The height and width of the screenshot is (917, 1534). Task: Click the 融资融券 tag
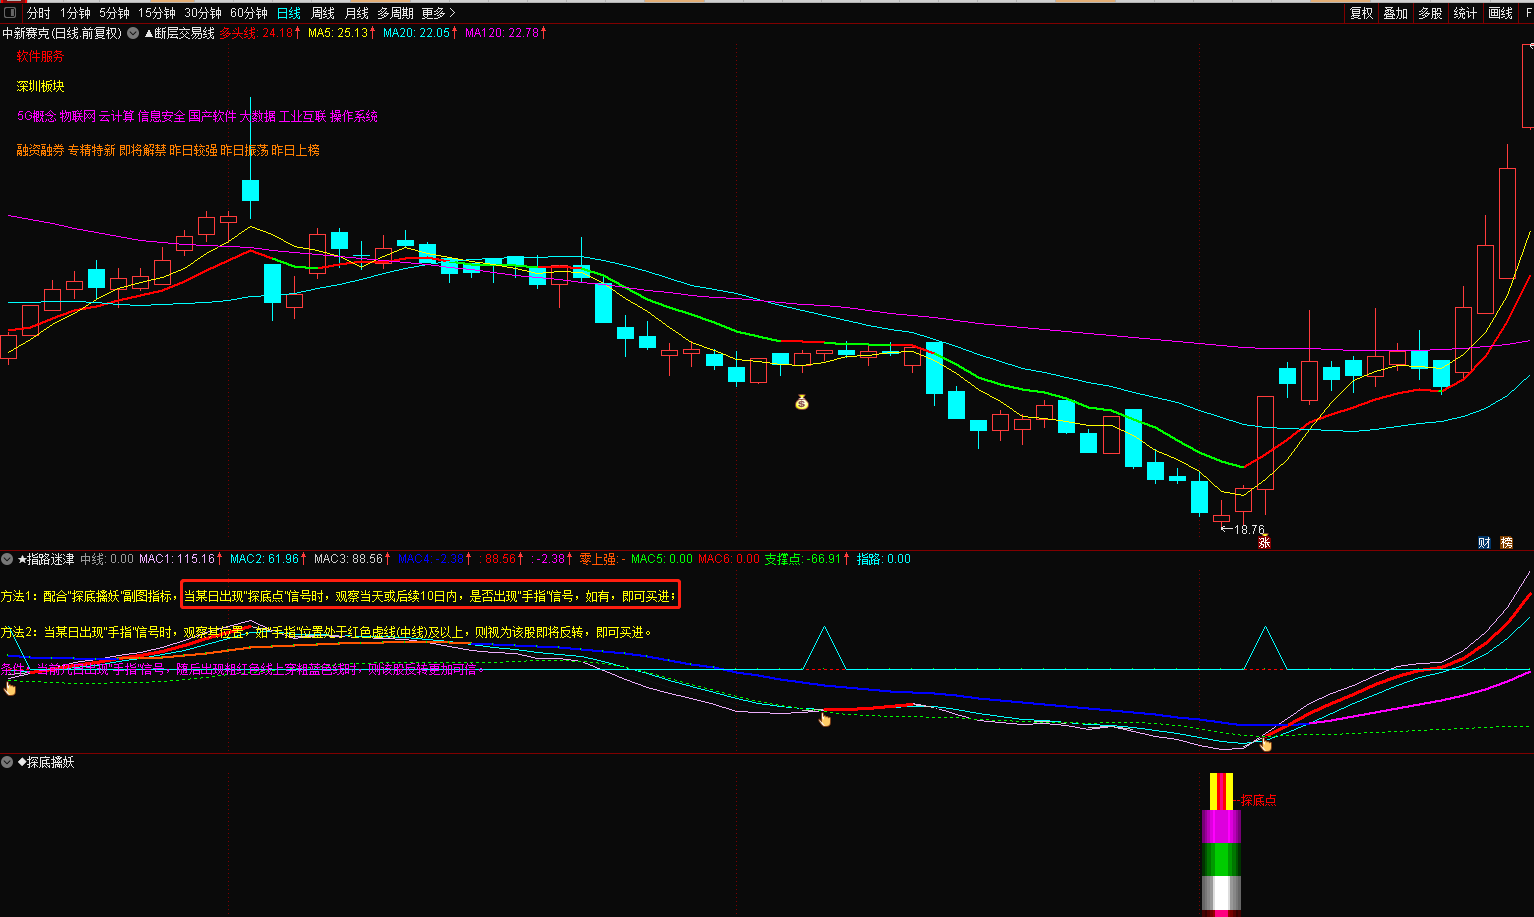click(x=40, y=150)
